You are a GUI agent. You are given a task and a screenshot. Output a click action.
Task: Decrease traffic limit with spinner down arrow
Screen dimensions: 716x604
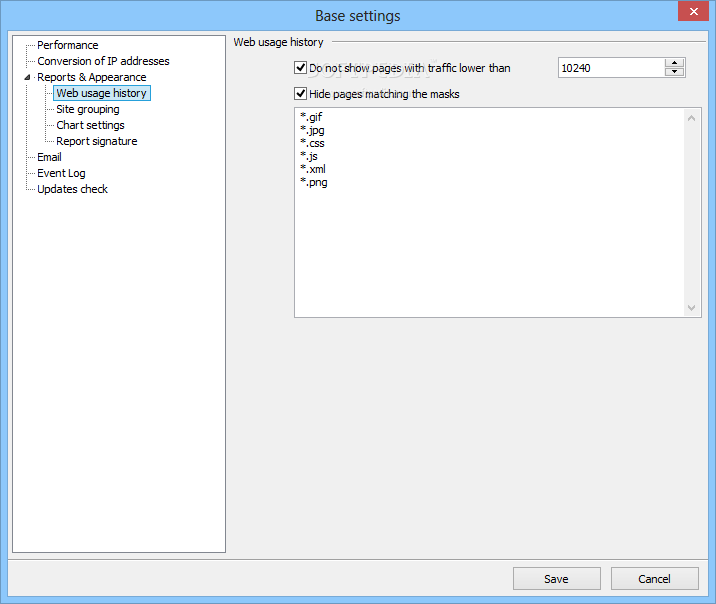pyautogui.click(x=674, y=72)
